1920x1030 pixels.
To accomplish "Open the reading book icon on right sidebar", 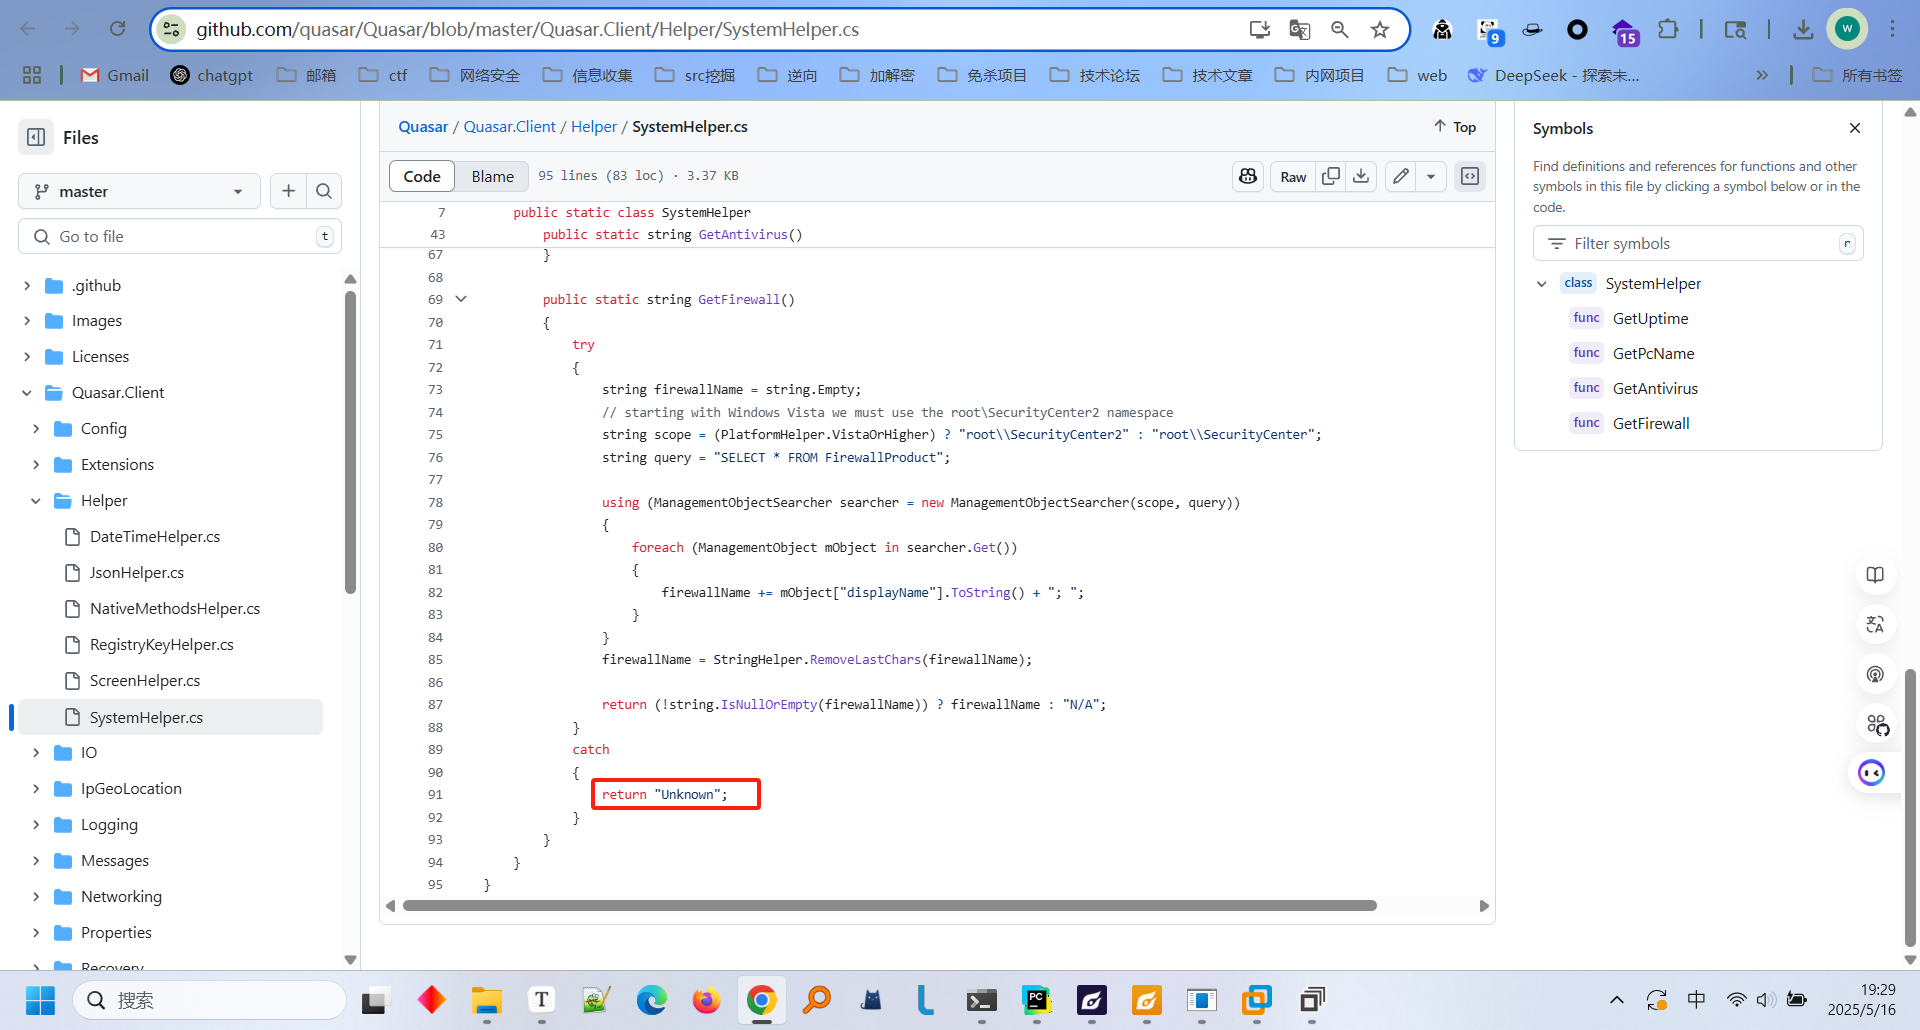I will (x=1875, y=575).
